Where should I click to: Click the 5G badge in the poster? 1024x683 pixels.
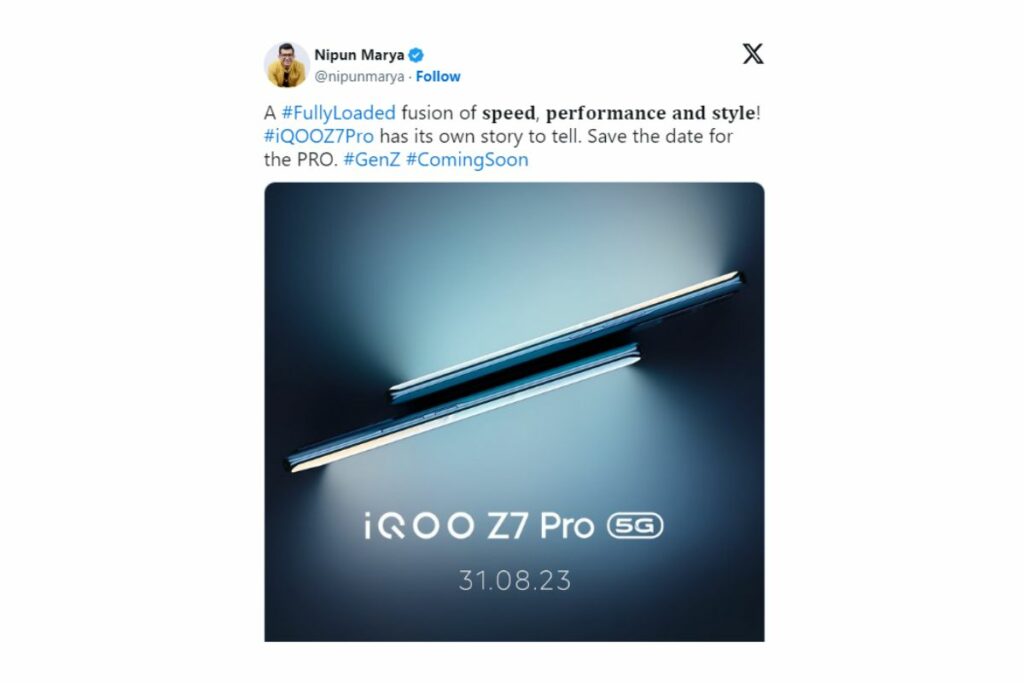pos(635,526)
